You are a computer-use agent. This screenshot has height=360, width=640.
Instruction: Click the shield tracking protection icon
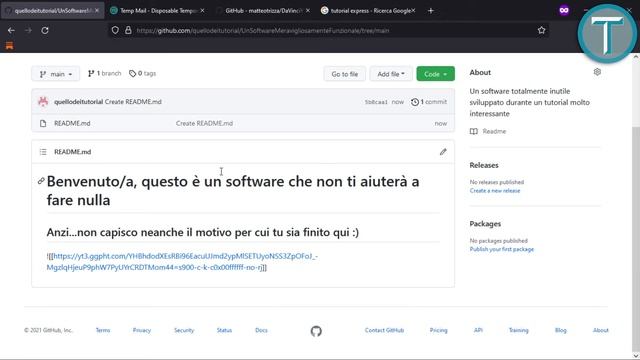point(115,30)
